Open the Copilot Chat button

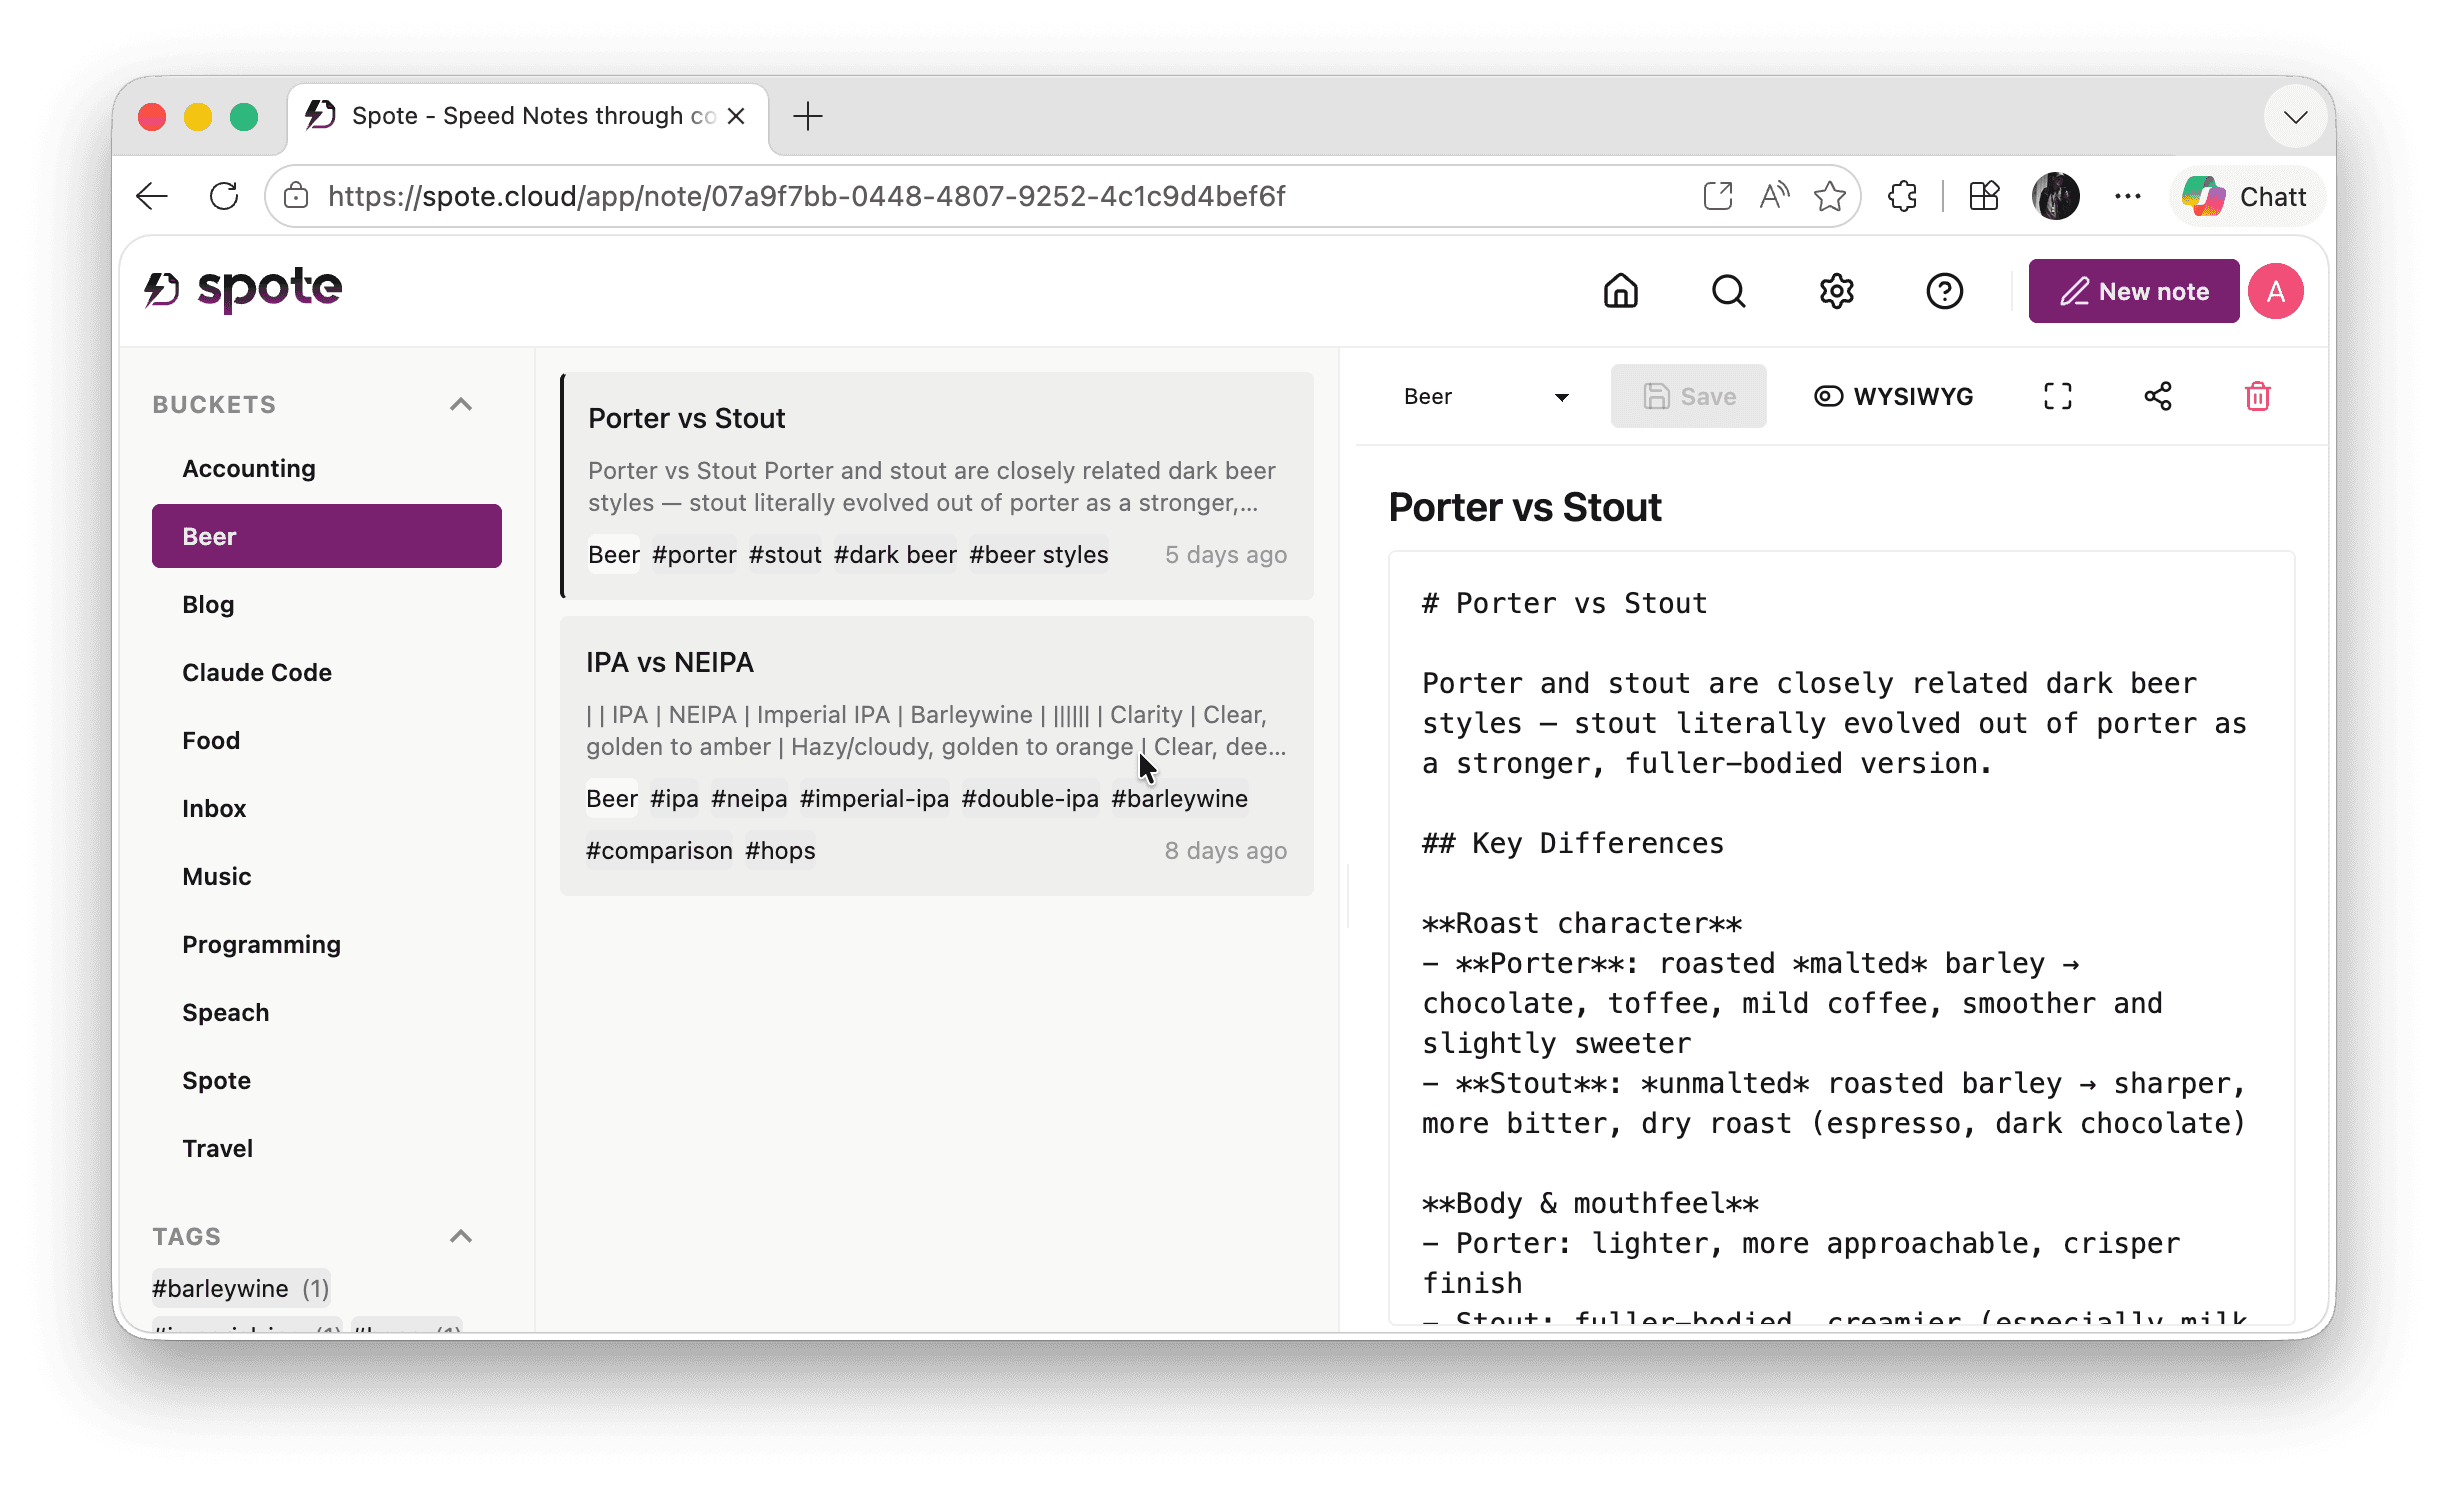pyautogui.click(x=2247, y=196)
